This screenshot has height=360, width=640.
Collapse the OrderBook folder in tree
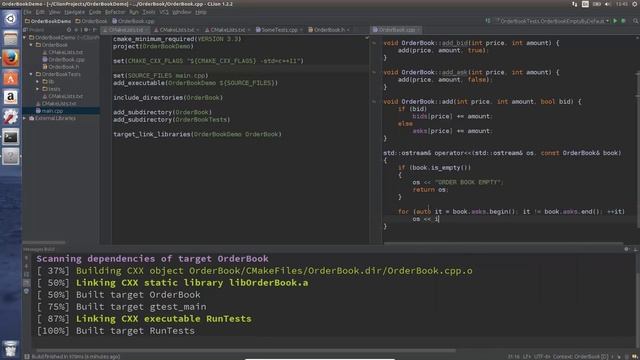(x=31, y=45)
